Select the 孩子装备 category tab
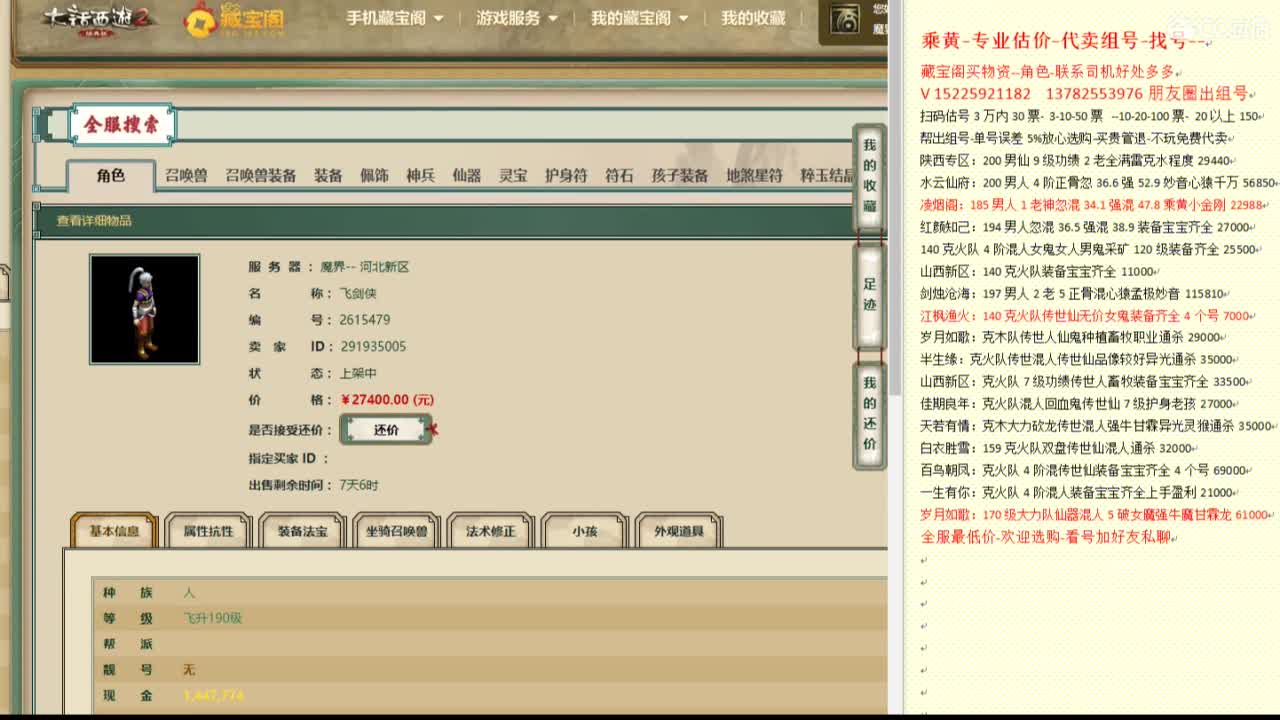 [x=680, y=176]
